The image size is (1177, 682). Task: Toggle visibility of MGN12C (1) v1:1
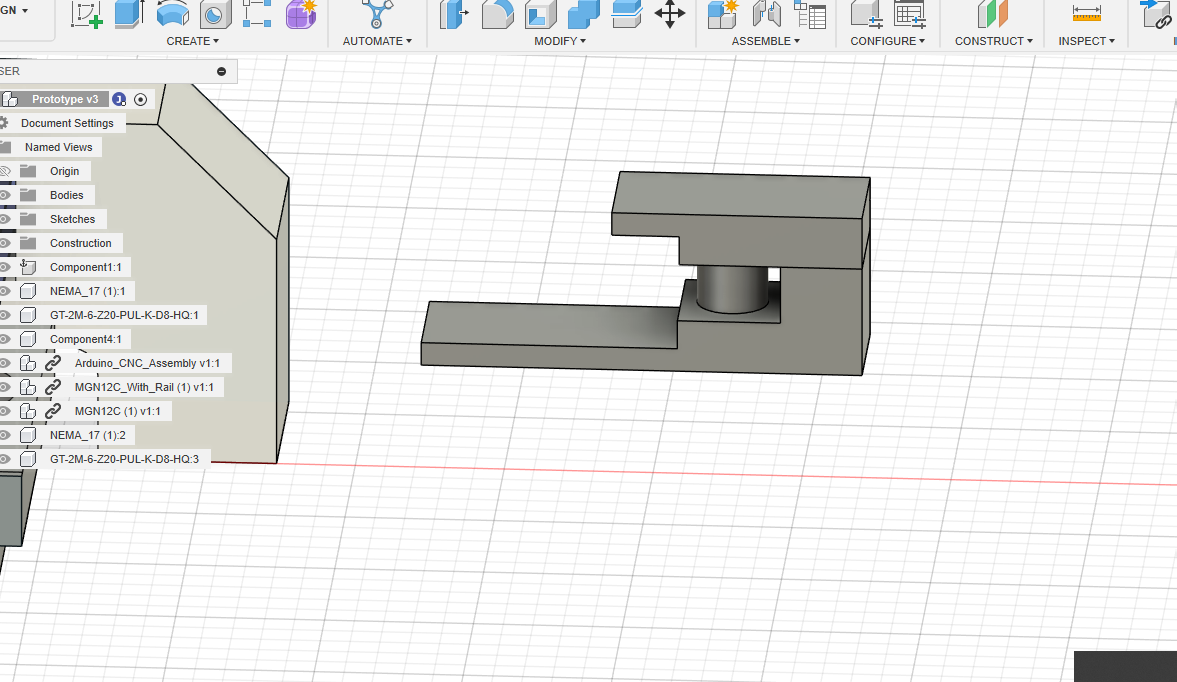point(5,411)
